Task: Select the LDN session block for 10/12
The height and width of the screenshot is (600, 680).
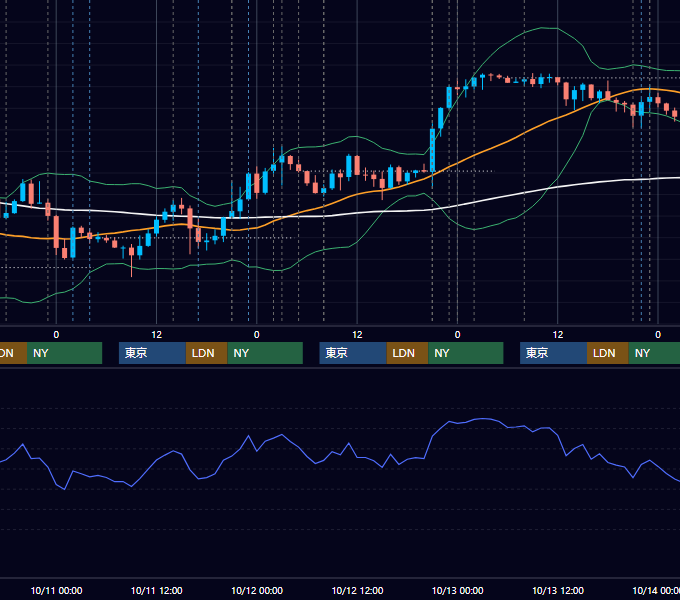Action: point(407,353)
